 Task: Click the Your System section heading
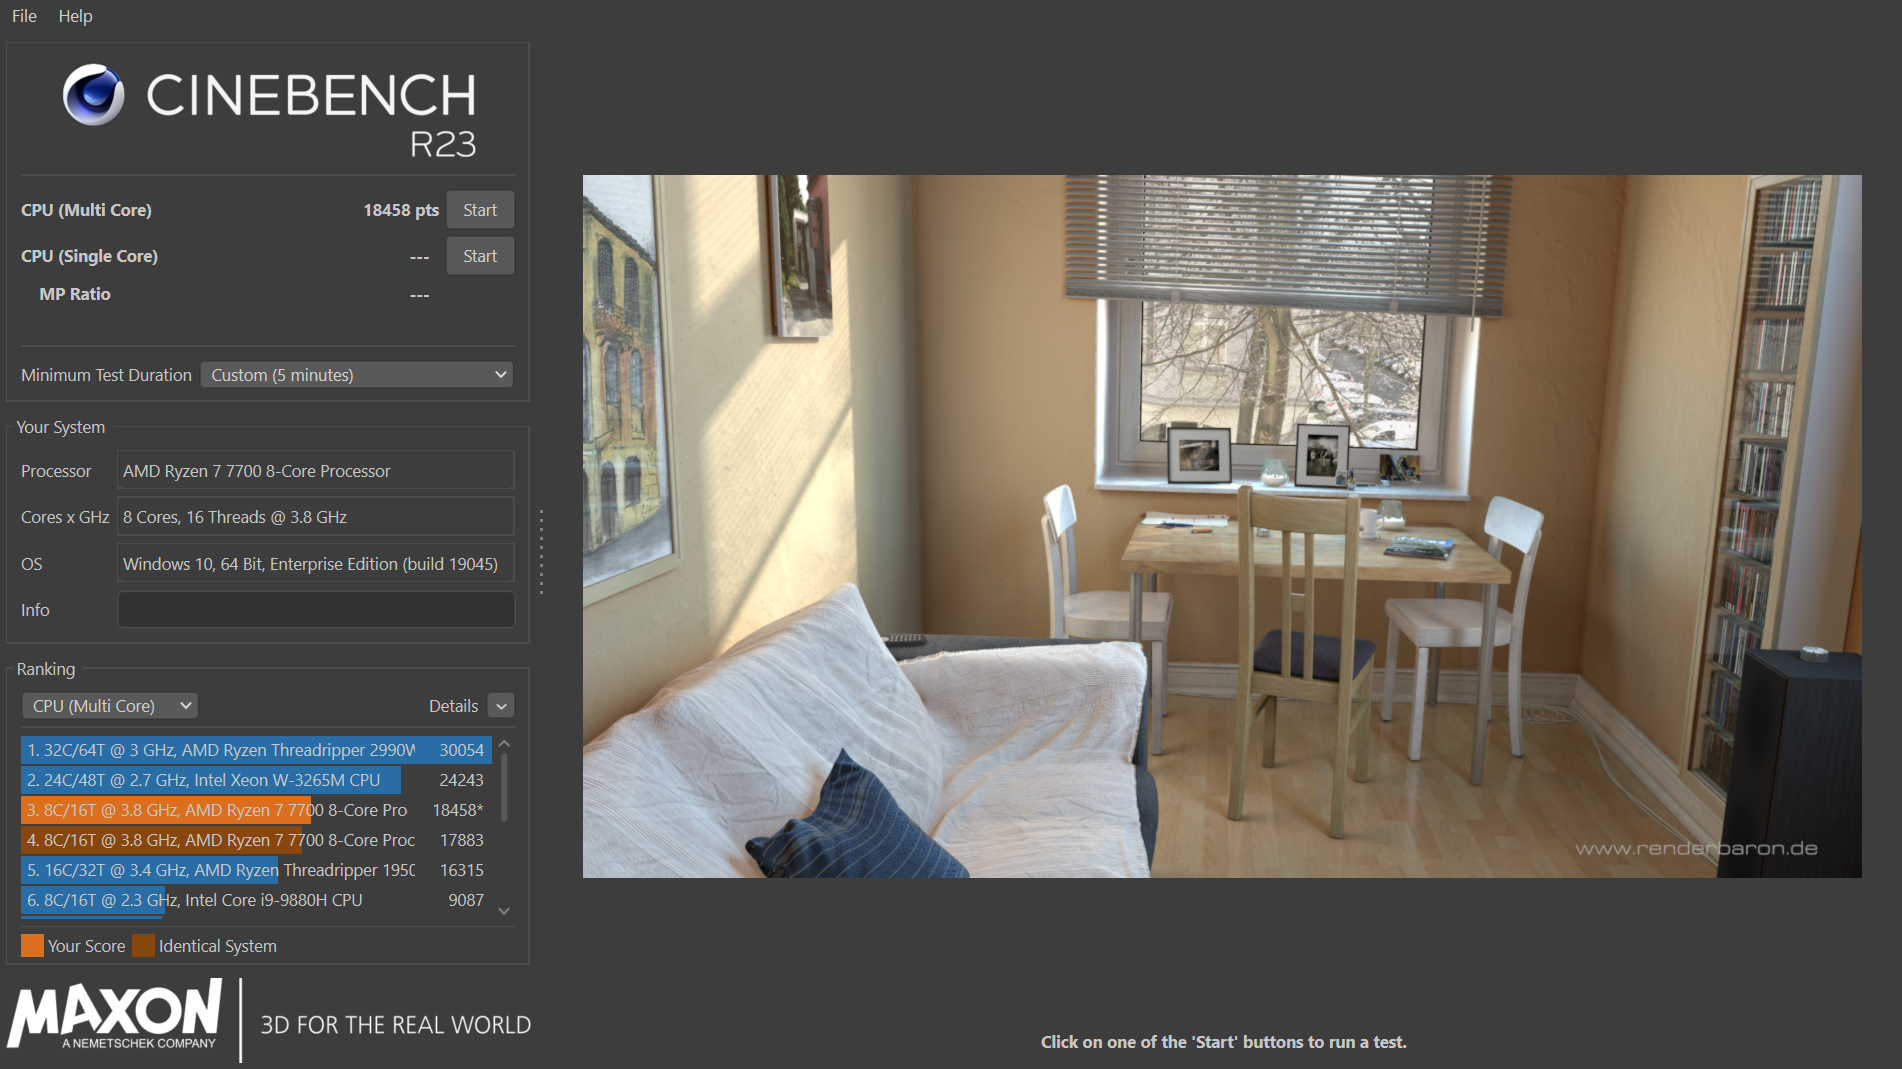pos(61,427)
